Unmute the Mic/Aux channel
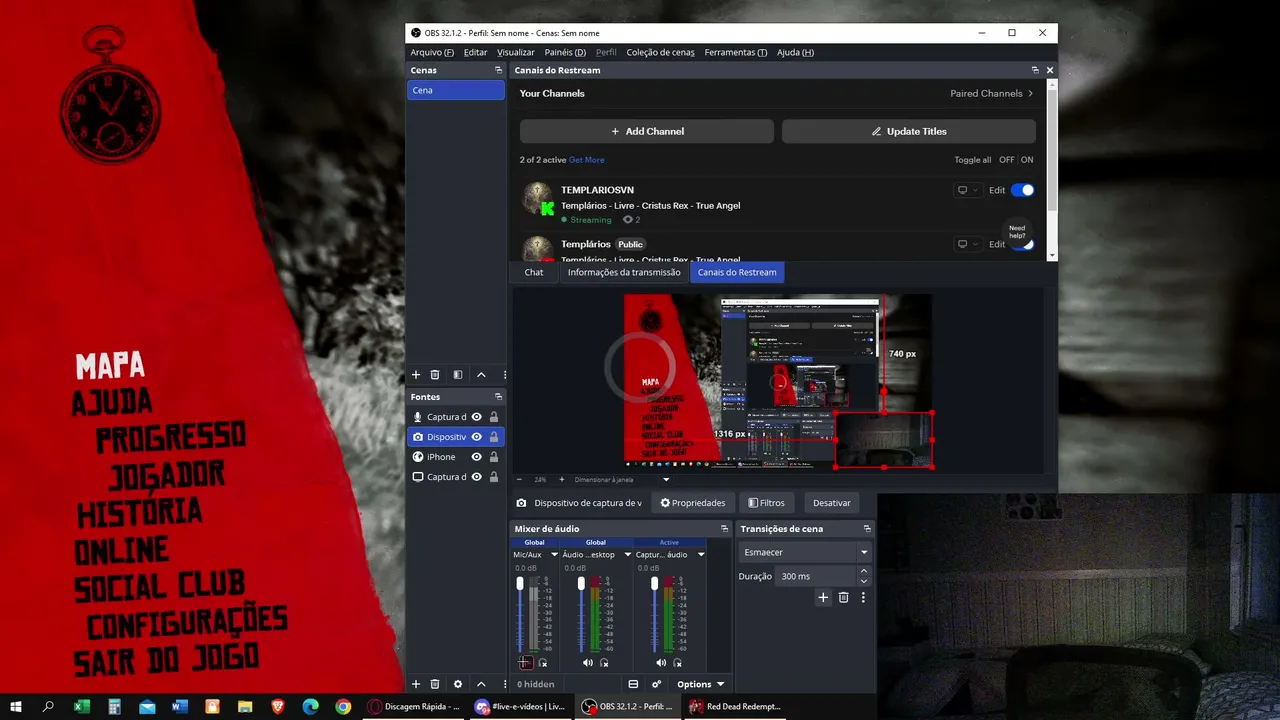The image size is (1280, 720). pos(526,663)
